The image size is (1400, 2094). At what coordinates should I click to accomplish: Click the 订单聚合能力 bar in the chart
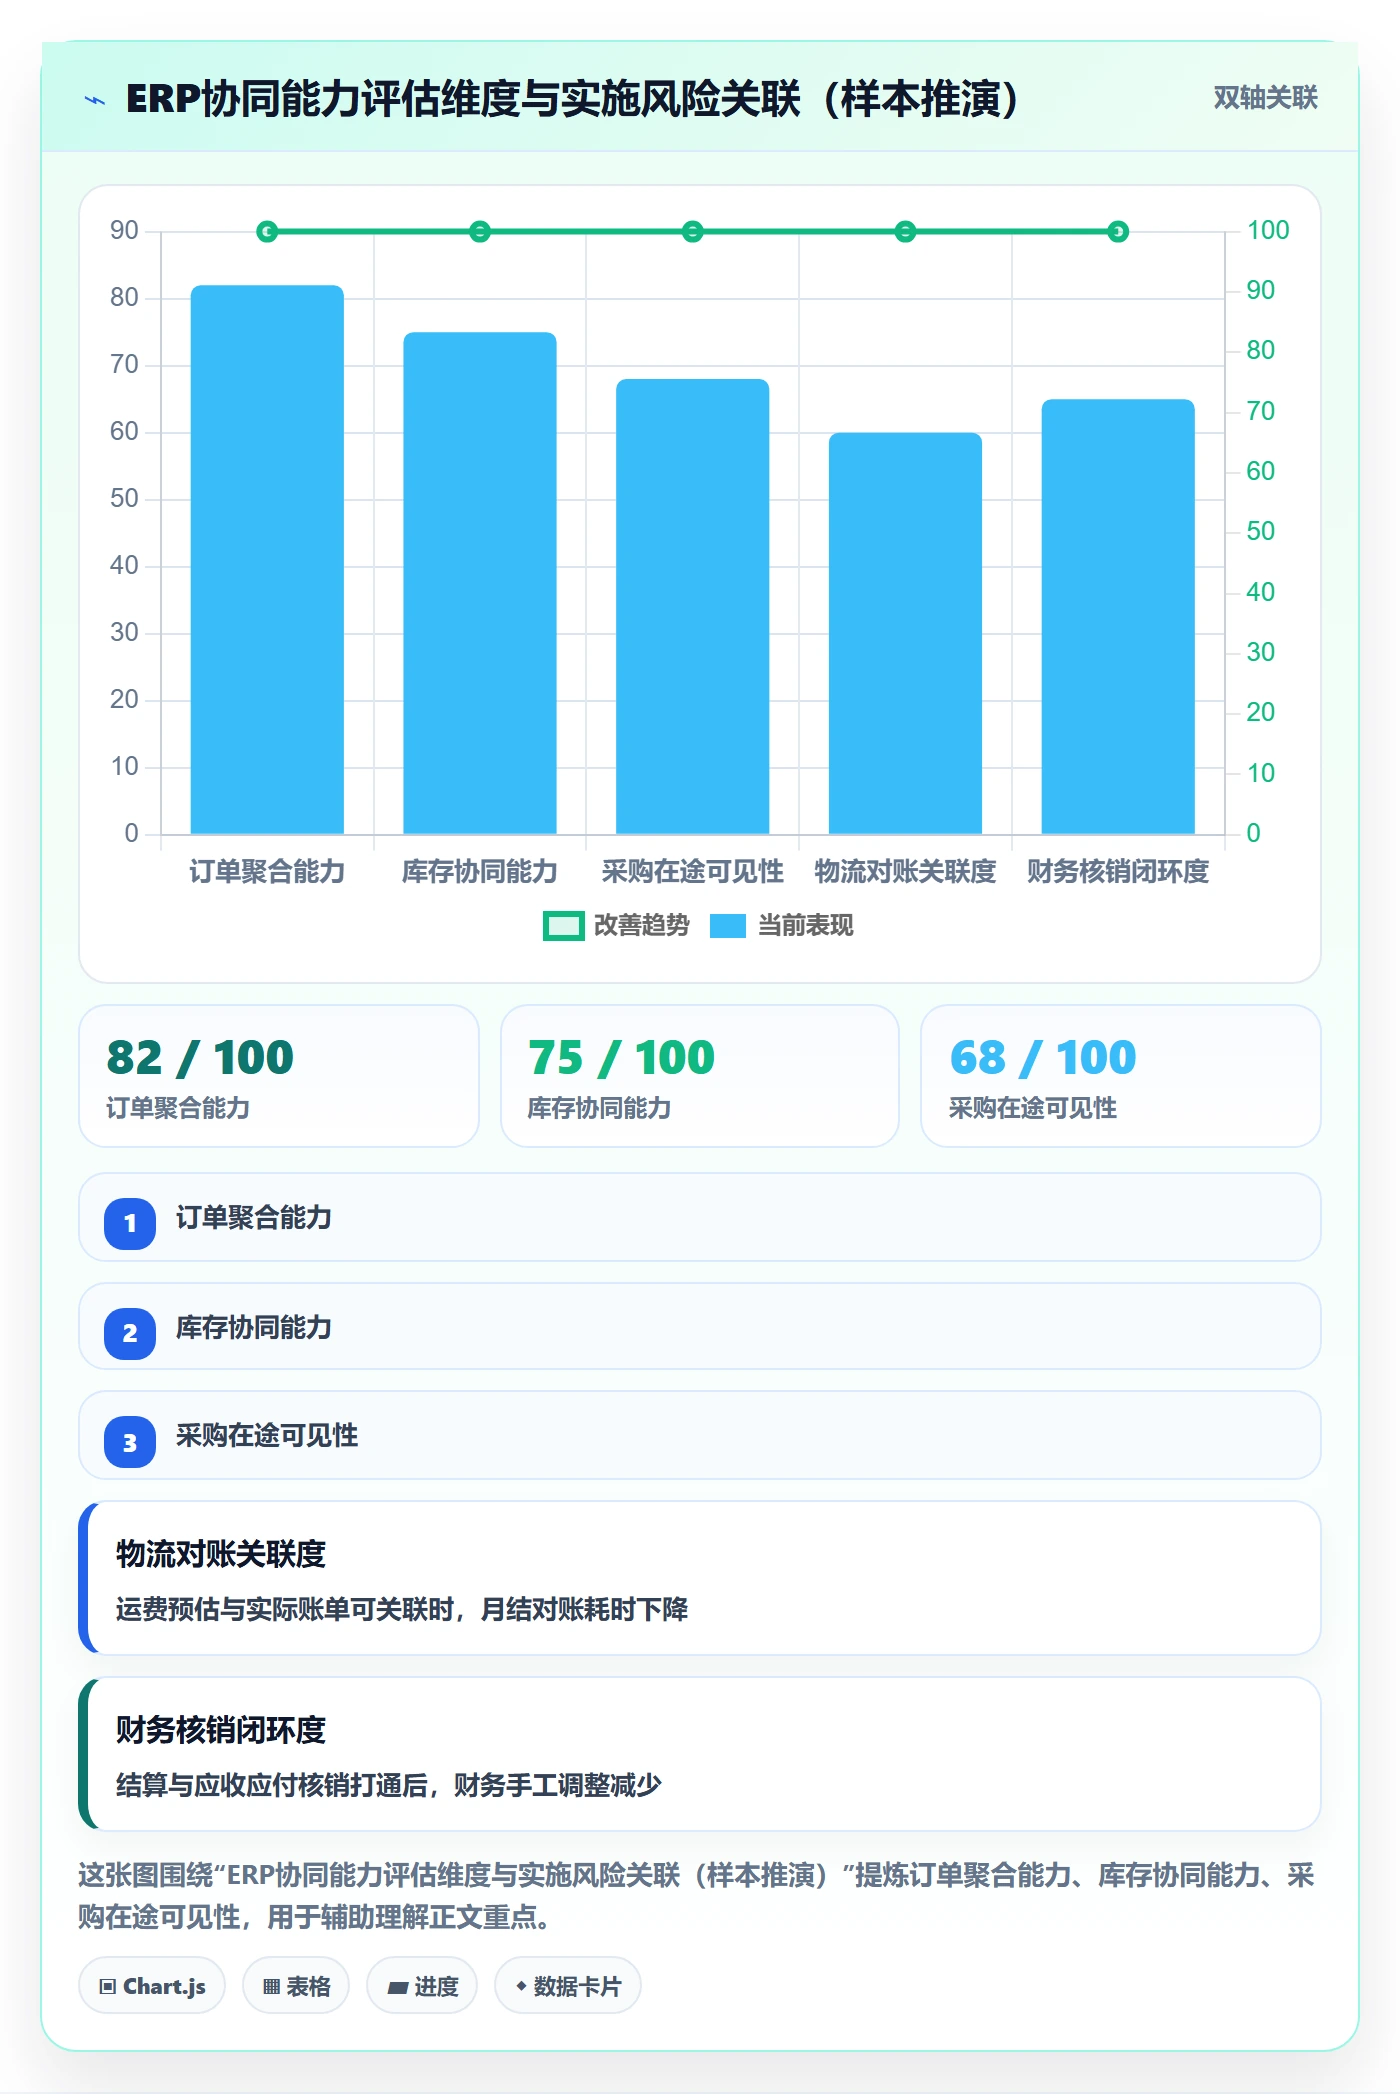click(x=267, y=559)
